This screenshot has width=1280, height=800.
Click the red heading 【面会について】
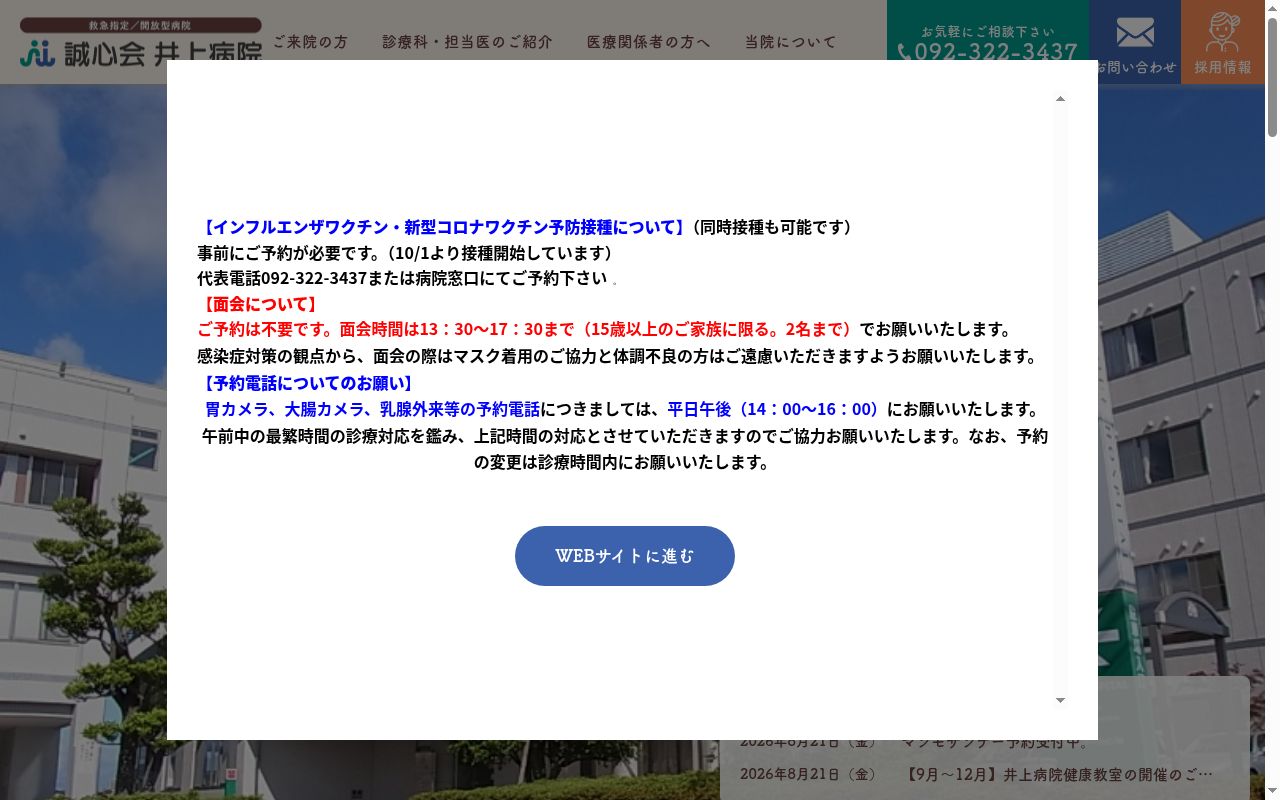click(x=259, y=304)
